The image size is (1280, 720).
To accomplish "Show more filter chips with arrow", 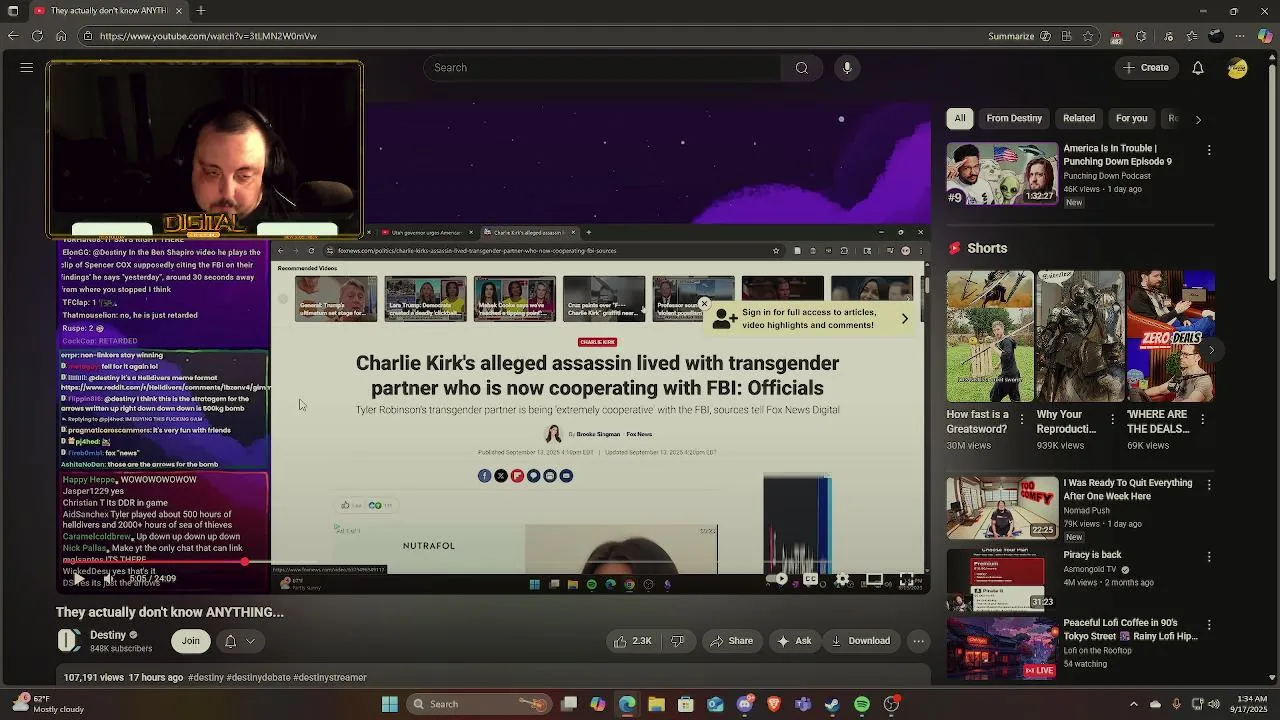I will pyautogui.click(x=1198, y=119).
